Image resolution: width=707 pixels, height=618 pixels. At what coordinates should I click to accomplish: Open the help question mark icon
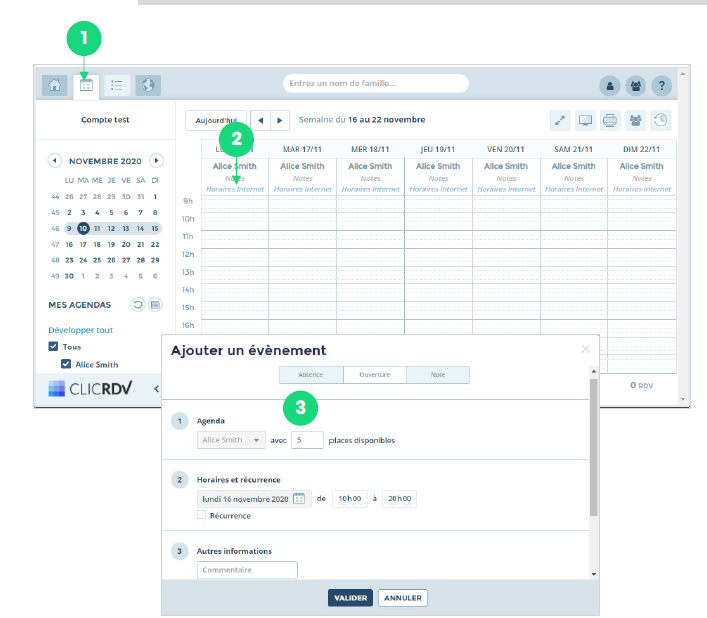tap(661, 85)
